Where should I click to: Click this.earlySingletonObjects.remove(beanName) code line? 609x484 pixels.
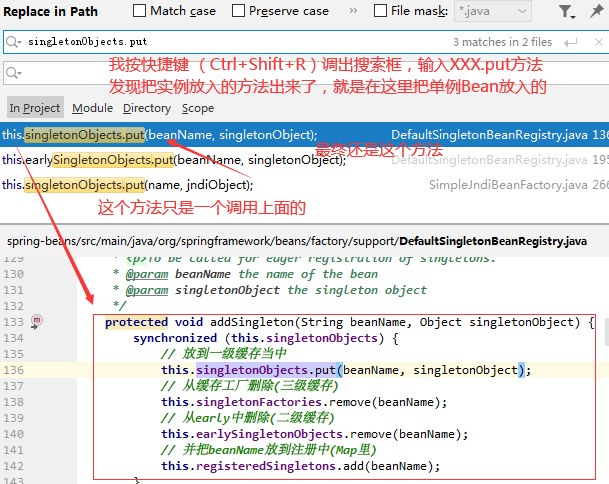[x=315, y=434]
